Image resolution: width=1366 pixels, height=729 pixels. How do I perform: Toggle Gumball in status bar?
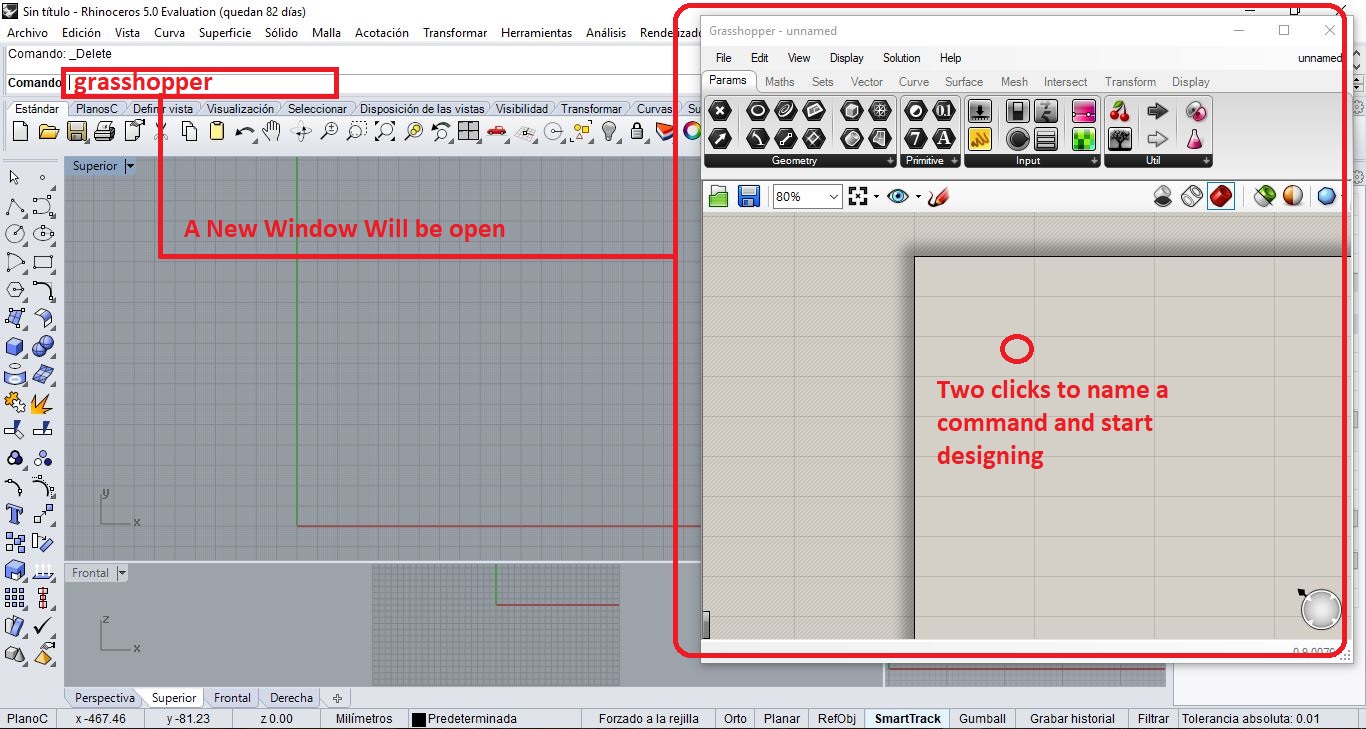982,718
